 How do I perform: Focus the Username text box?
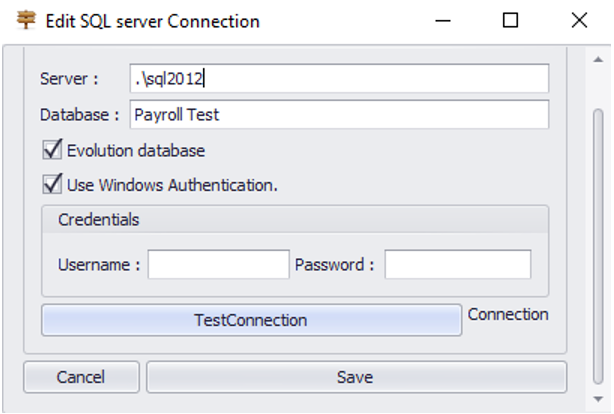tap(218, 265)
